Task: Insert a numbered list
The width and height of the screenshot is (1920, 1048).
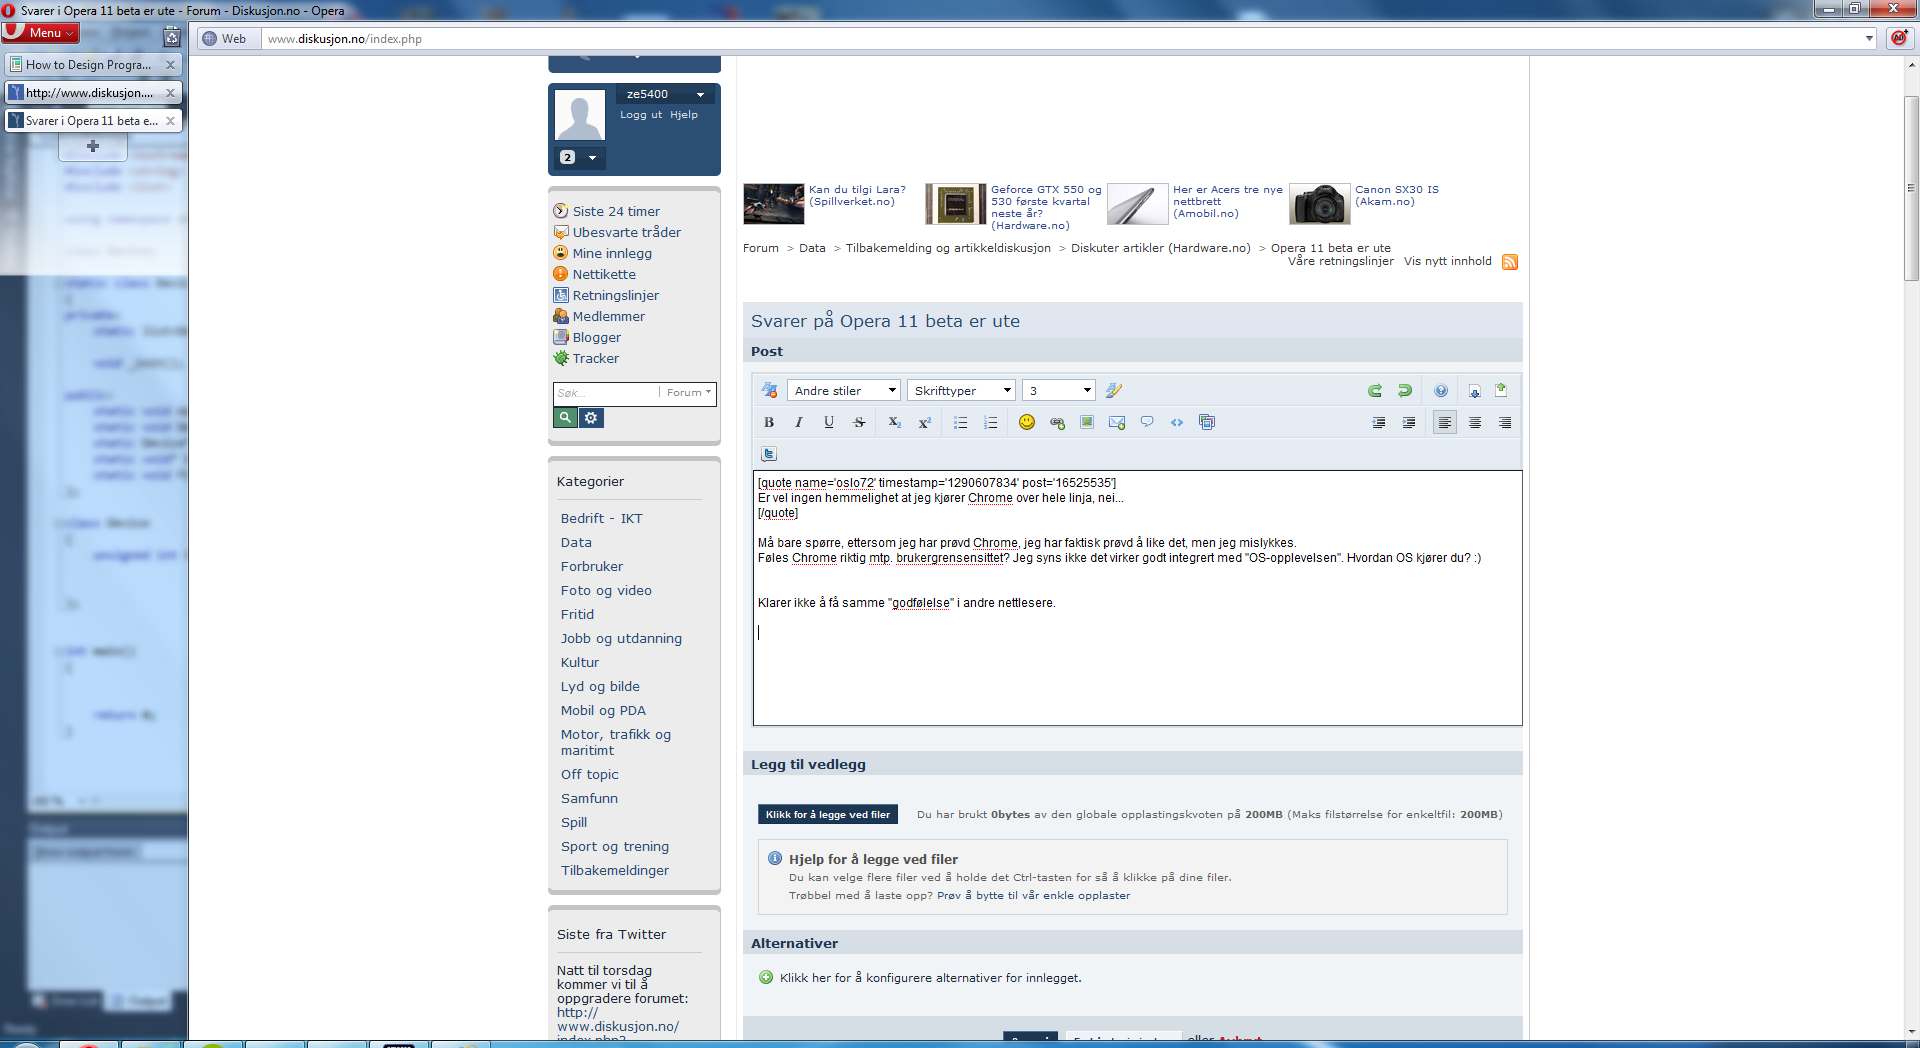Action: [991, 423]
